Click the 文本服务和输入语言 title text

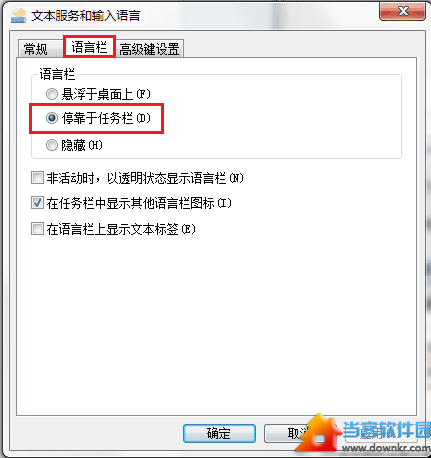coord(86,16)
